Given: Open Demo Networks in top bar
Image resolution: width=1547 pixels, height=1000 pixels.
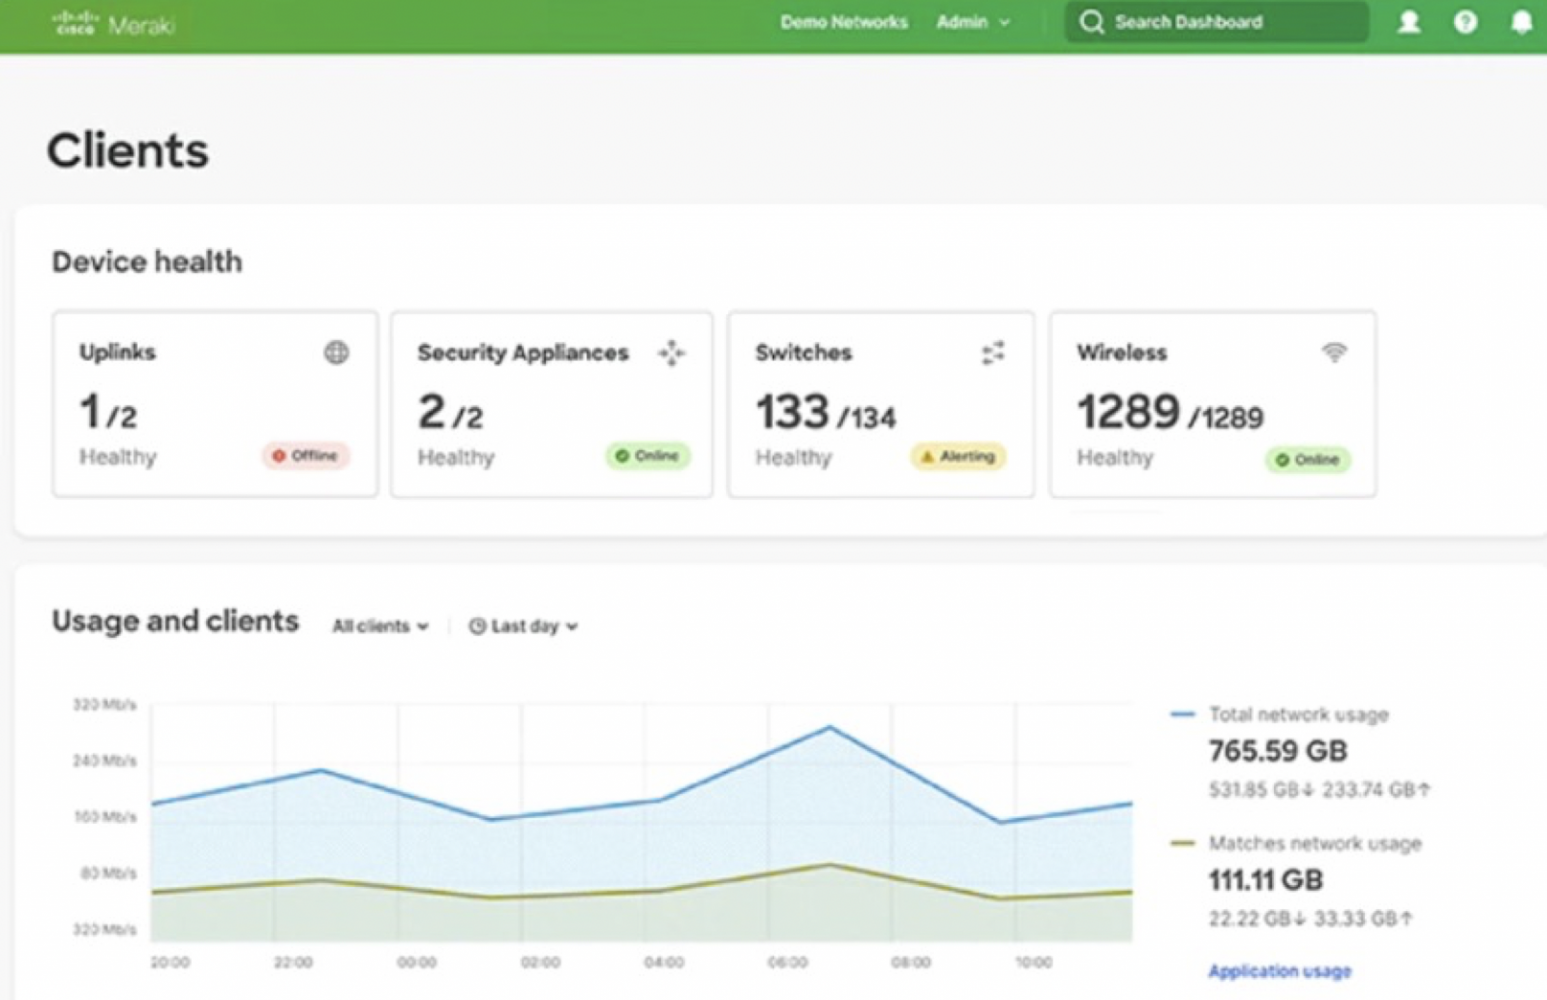Looking at the screenshot, I should click(x=844, y=22).
